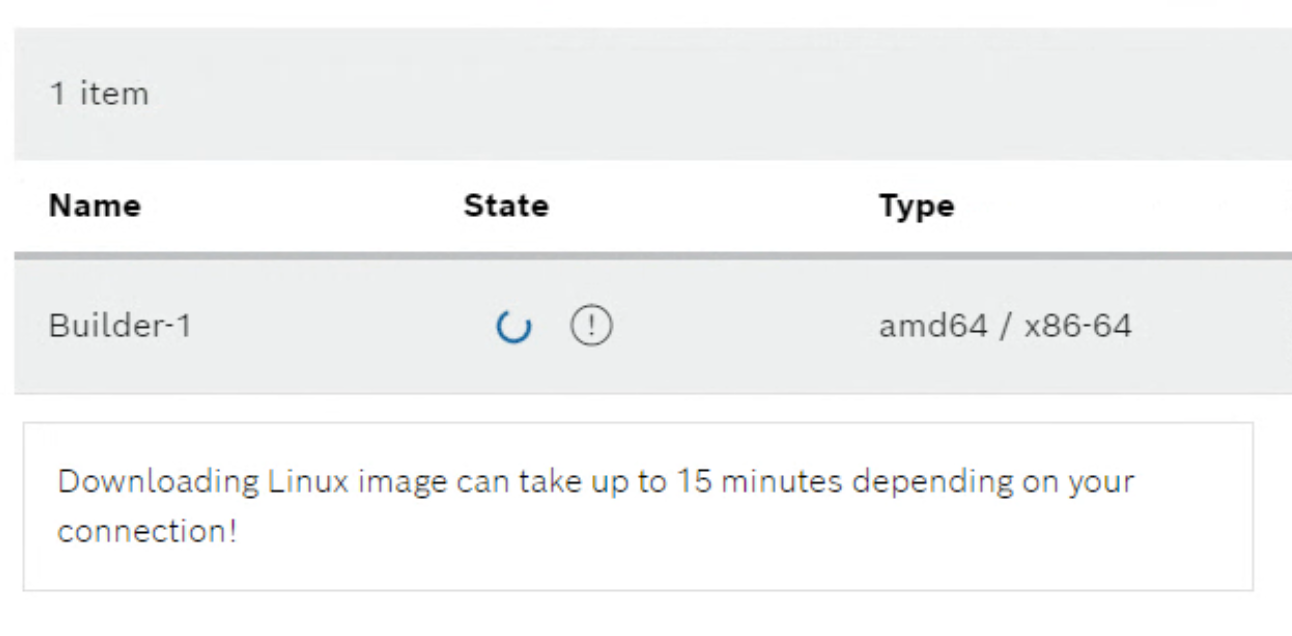Click the table header bar
Screen dimensions: 1292x636
point(646,206)
